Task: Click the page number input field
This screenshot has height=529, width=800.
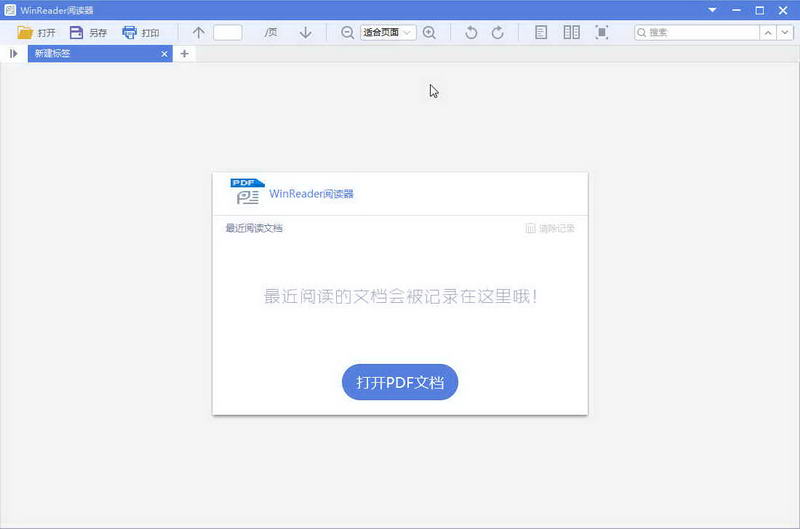Action: click(x=228, y=32)
